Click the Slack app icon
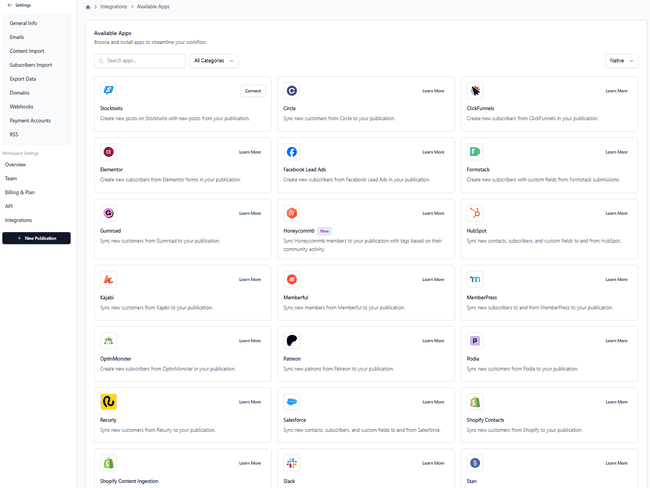650x488 pixels. (x=291, y=463)
